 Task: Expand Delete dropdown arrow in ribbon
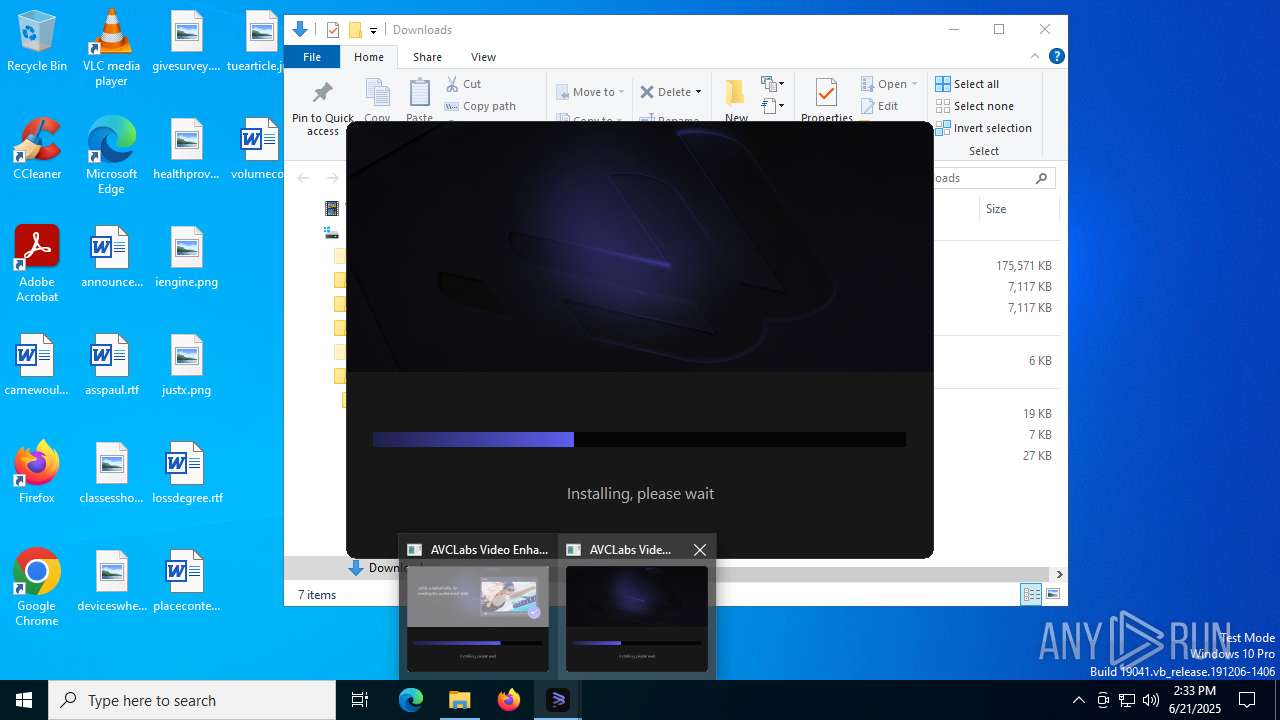pyautogui.click(x=698, y=92)
